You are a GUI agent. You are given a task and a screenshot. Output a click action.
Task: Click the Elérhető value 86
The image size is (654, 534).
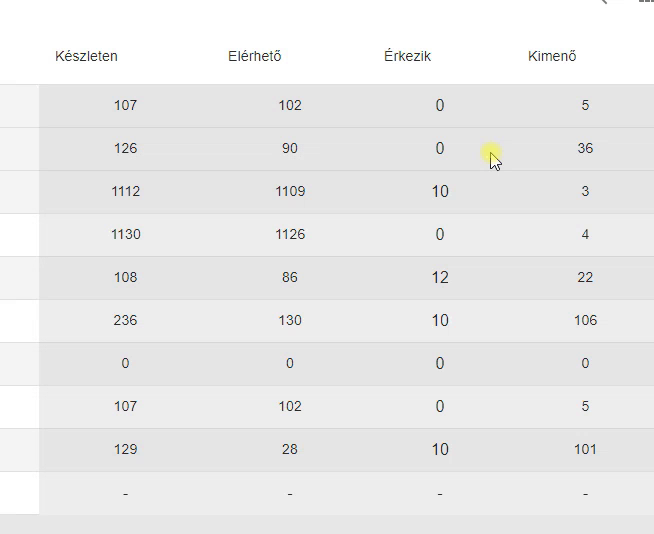pos(290,277)
